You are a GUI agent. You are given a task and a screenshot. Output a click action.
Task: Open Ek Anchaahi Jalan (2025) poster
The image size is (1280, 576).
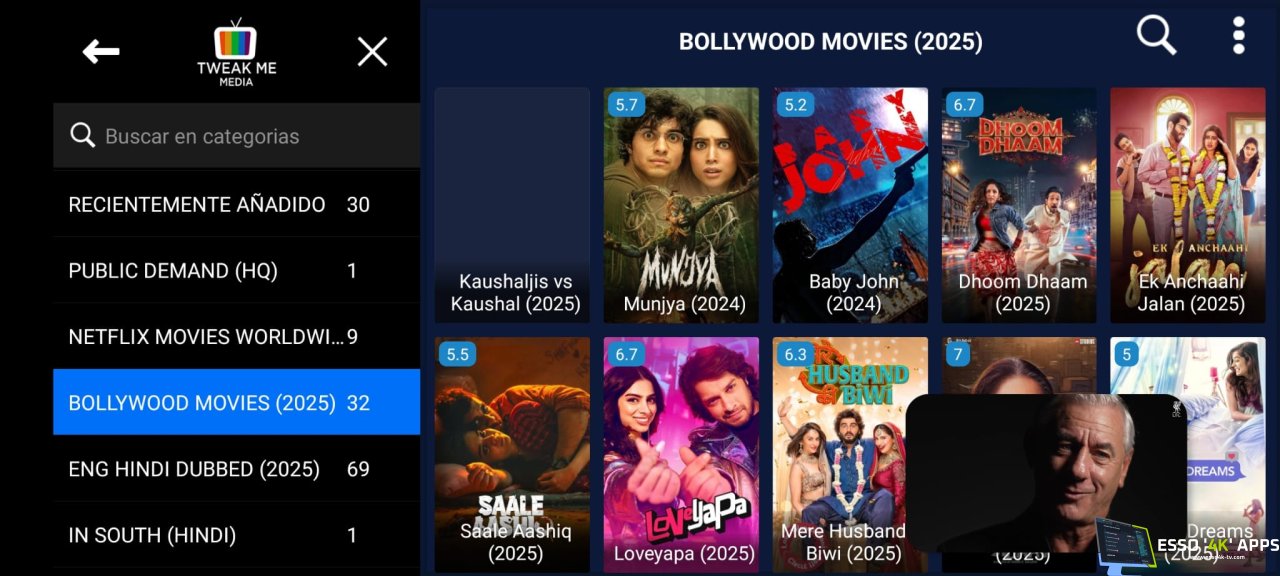(x=1188, y=205)
